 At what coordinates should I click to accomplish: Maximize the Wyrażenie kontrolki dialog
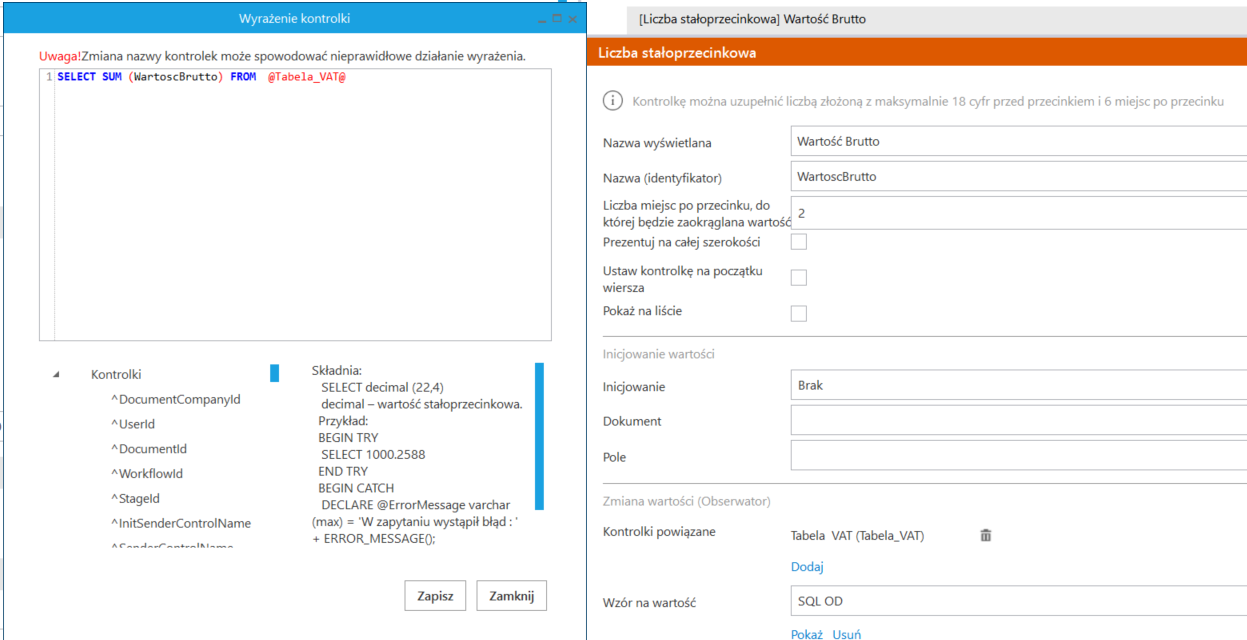[557, 19]
